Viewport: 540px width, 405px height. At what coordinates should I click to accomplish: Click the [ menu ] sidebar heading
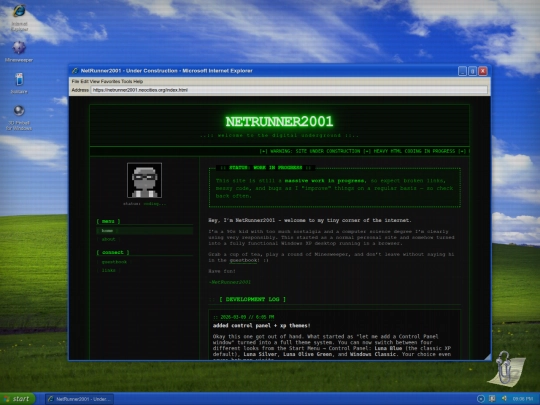tap(108, 221)
